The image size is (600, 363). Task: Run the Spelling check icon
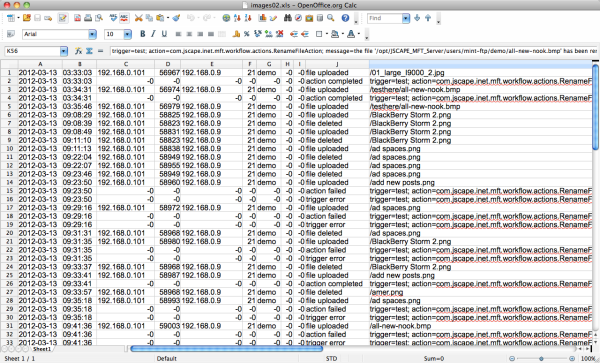pyautogui.click(x=113, y=18)
